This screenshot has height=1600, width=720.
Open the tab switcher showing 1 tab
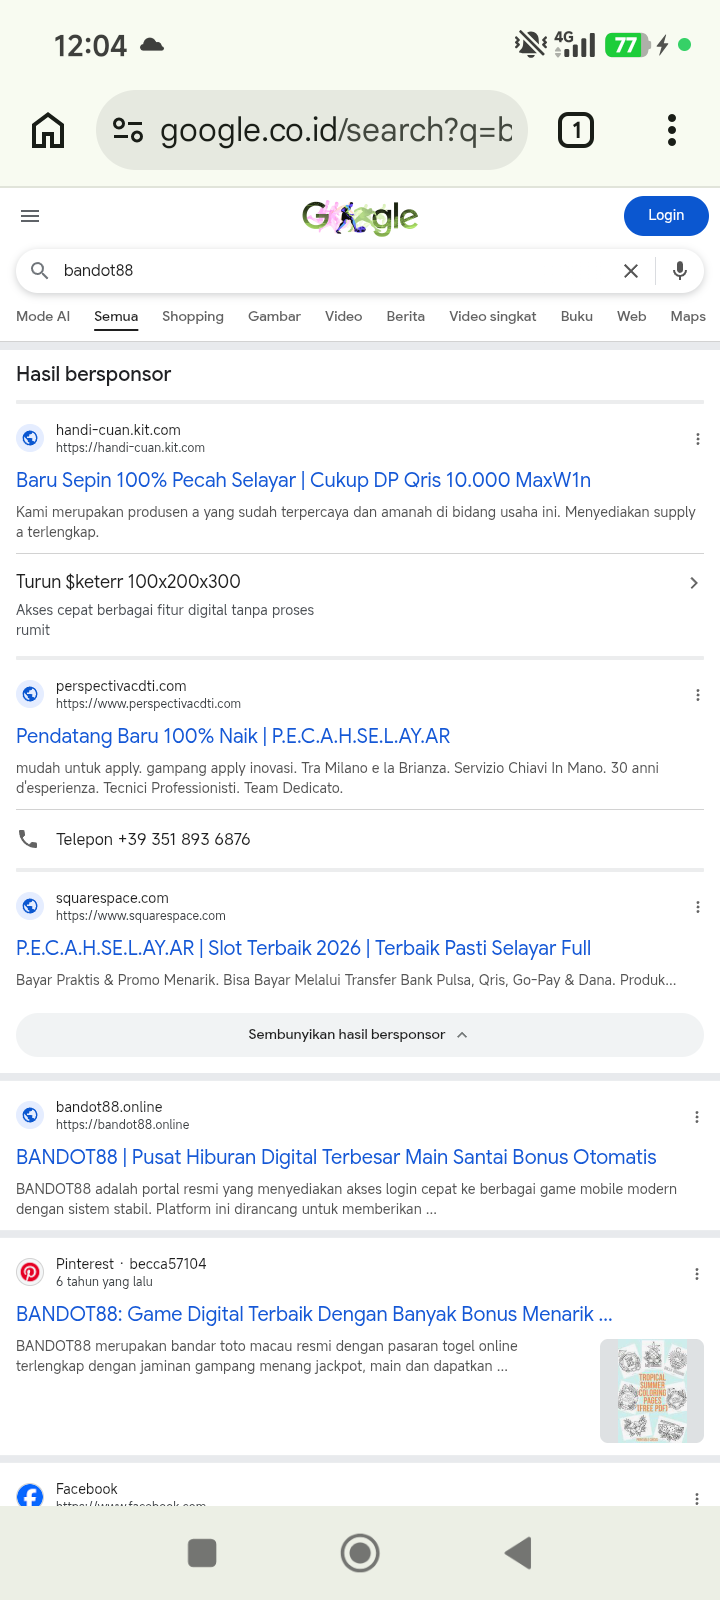pos(576,130)
